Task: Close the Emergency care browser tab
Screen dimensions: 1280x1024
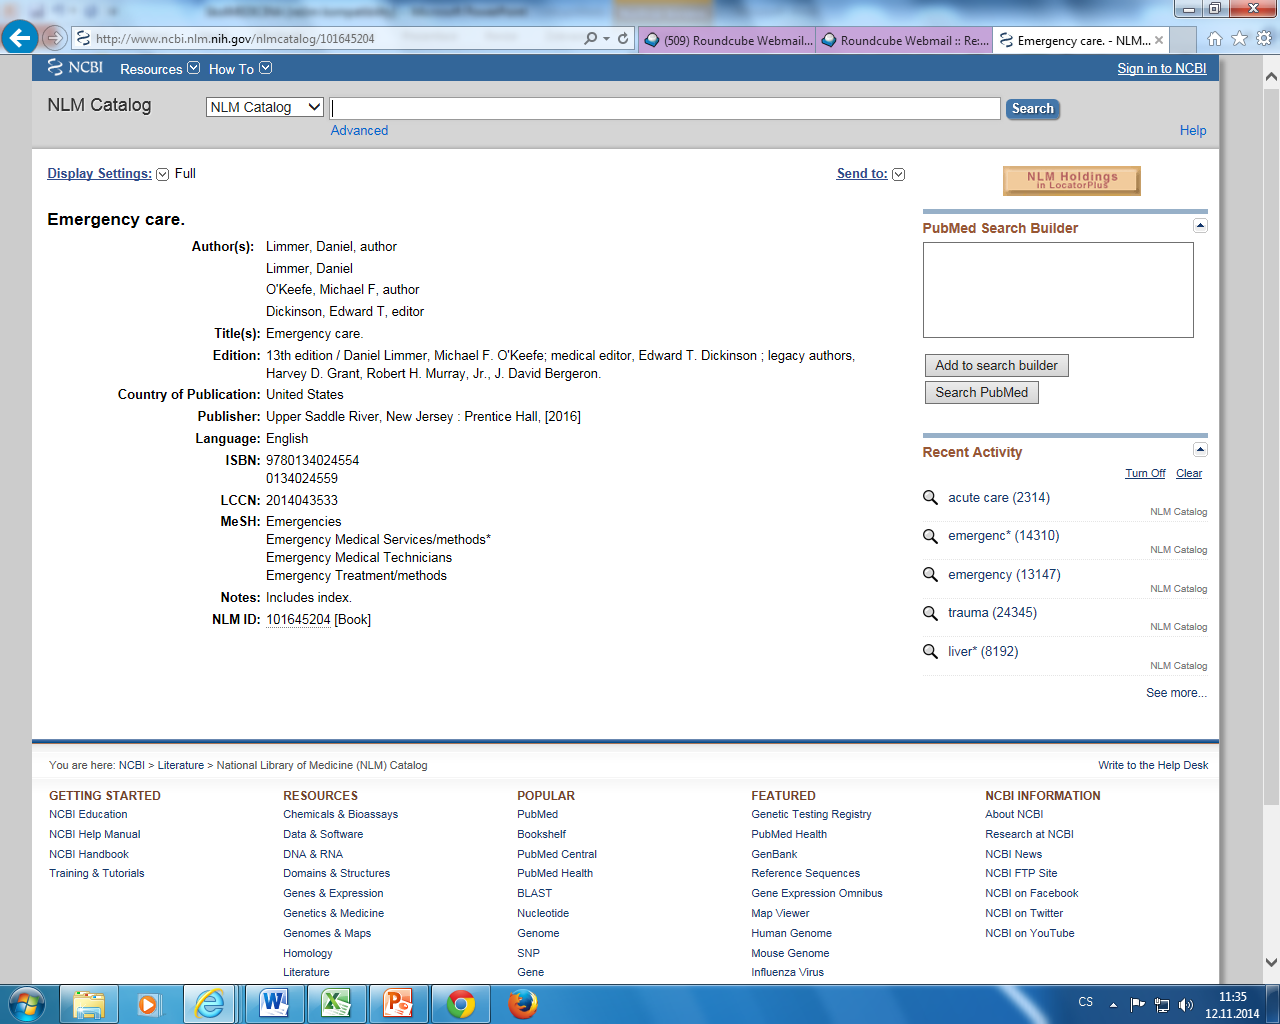Action: click(x=1159, y=41)
